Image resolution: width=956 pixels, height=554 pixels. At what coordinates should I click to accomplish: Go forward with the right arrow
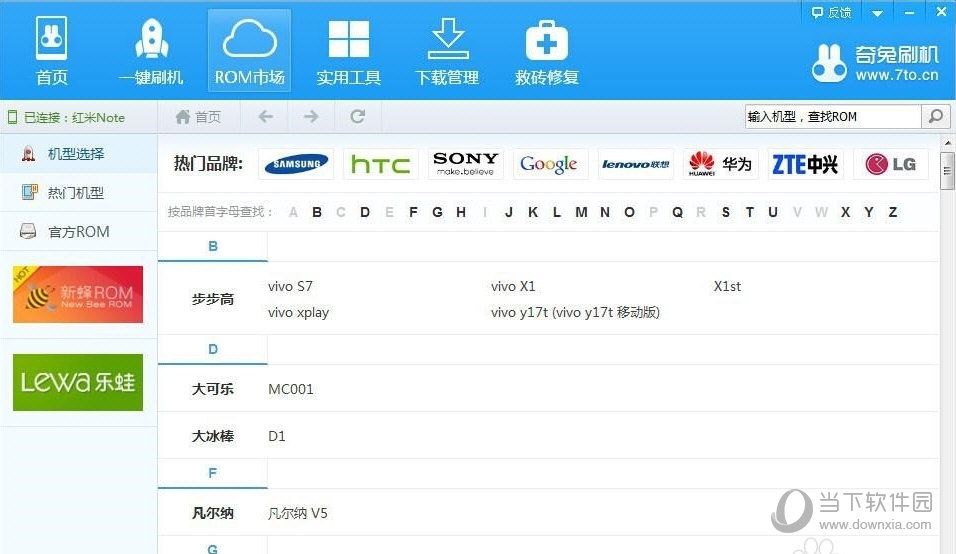click(x=311, y=116)
